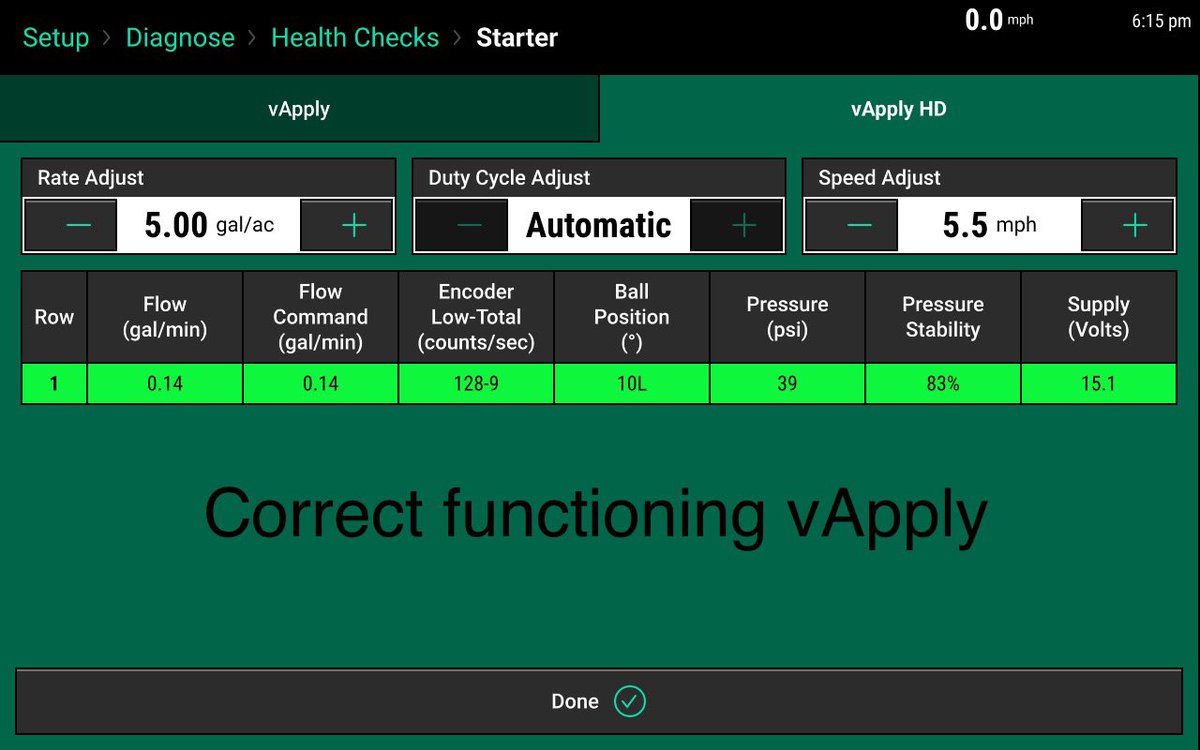This screenshot has width=1200, height=750.
Task: Click the Starter breadcrumb title
Action: 517,38
